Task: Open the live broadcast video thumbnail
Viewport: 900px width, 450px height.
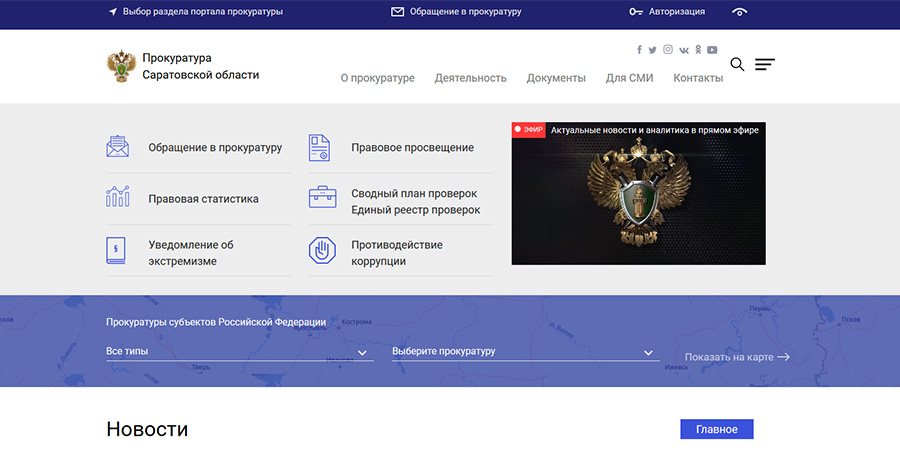Action: pos(638,200)
